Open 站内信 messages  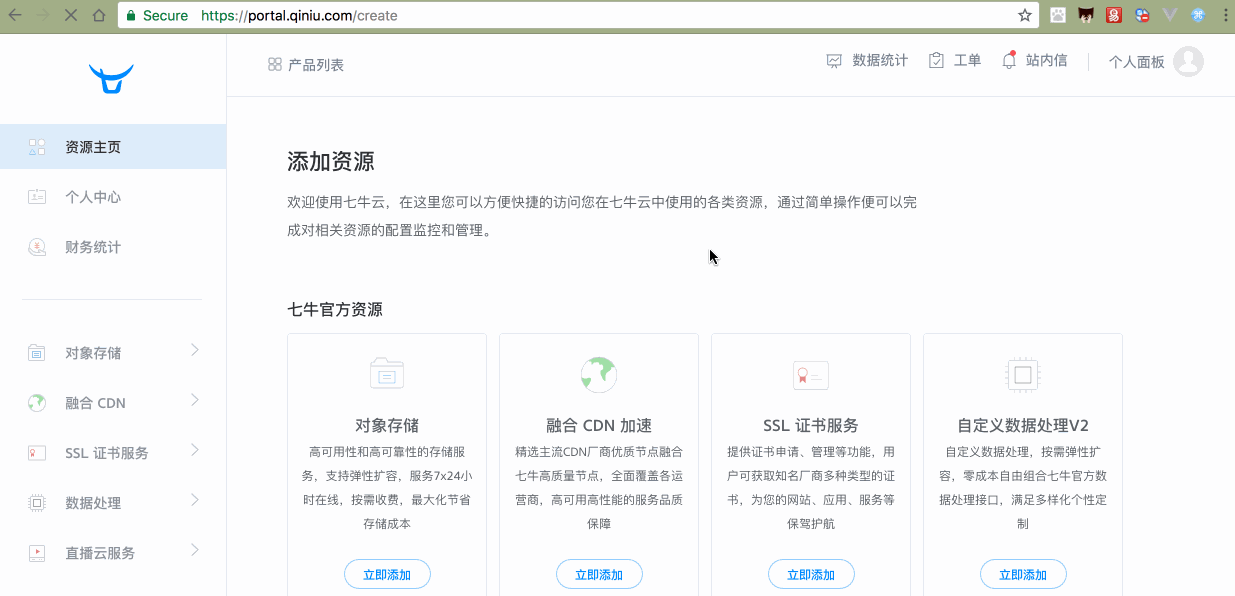1035,61
